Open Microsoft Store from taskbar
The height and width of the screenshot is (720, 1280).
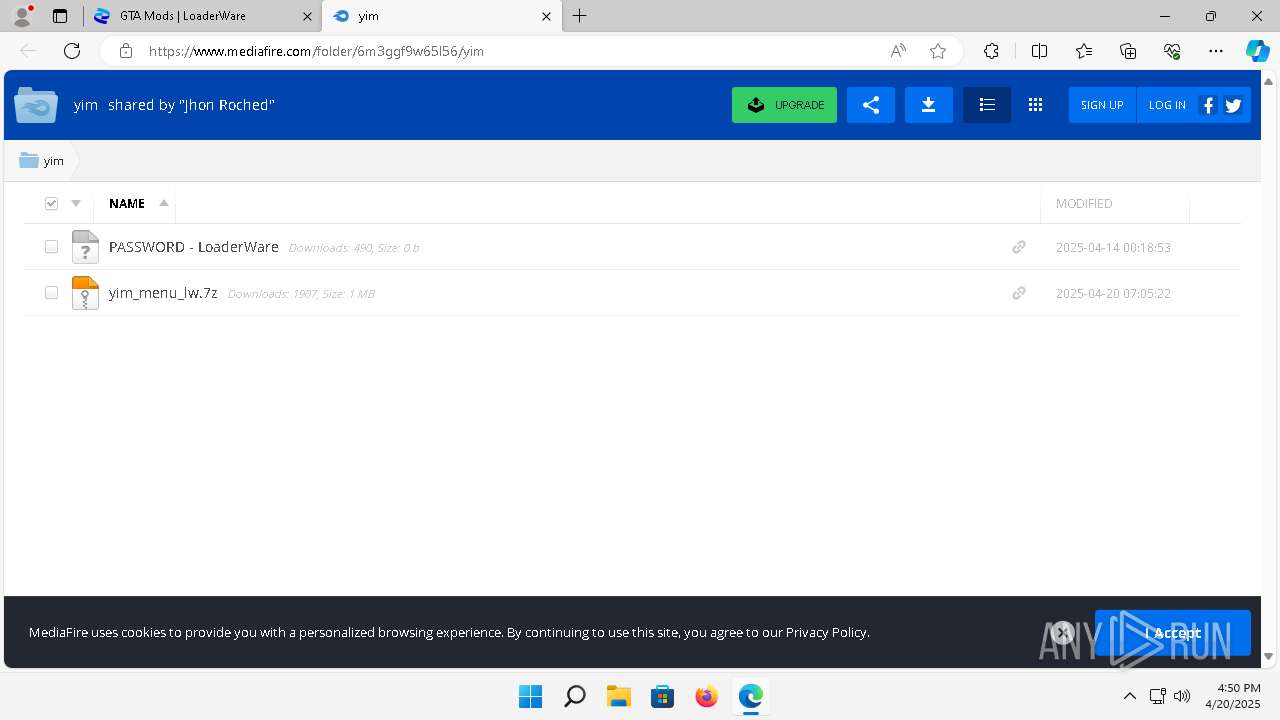662,696
